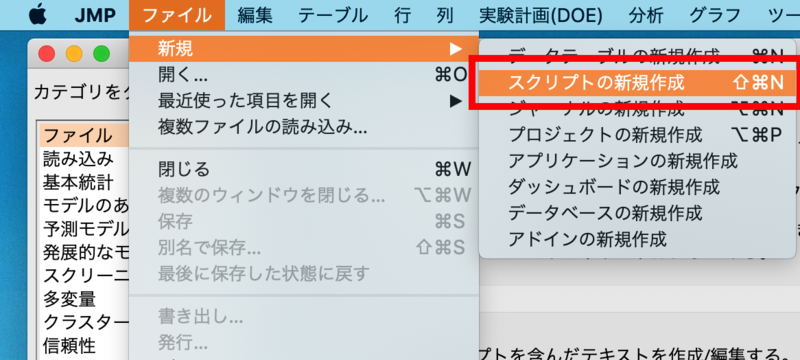Choose アドインの新規作成

click(x=639, y=238)
